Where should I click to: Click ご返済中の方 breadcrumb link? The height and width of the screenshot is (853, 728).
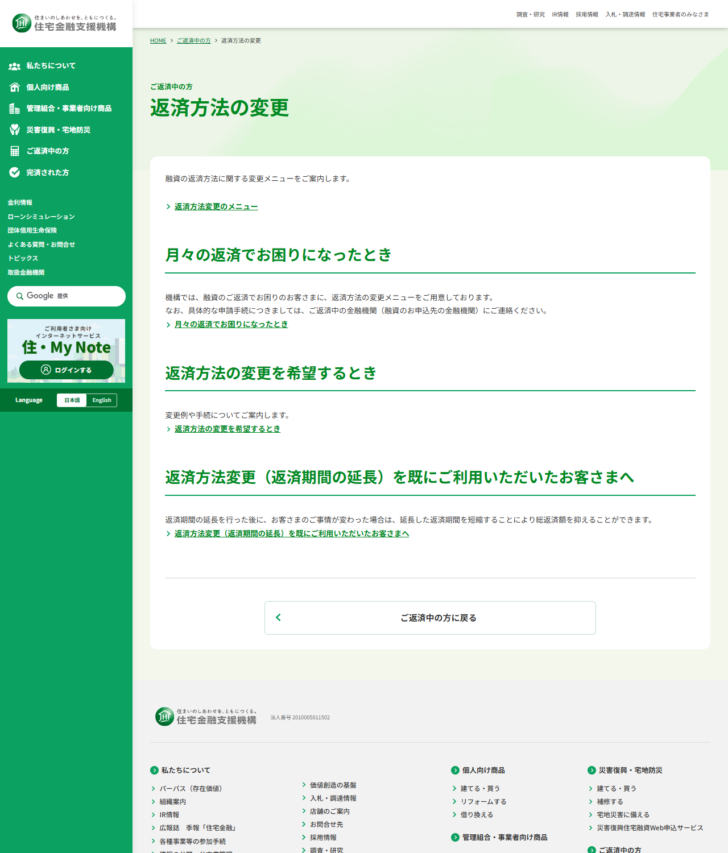coord(194,41)
